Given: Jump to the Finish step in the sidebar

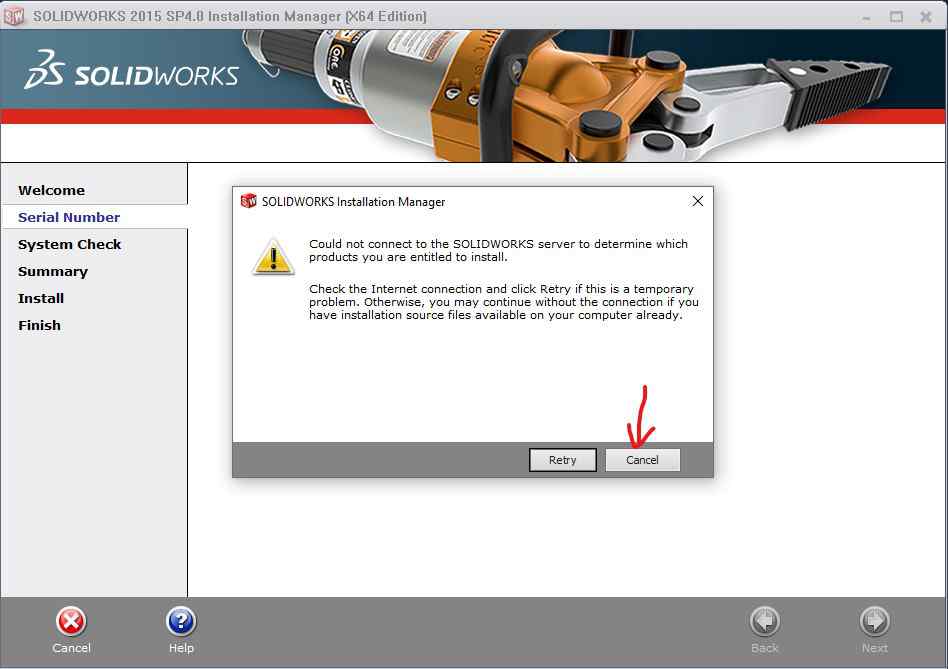Looking at the screenshot, I should click(x=39, y=325).
